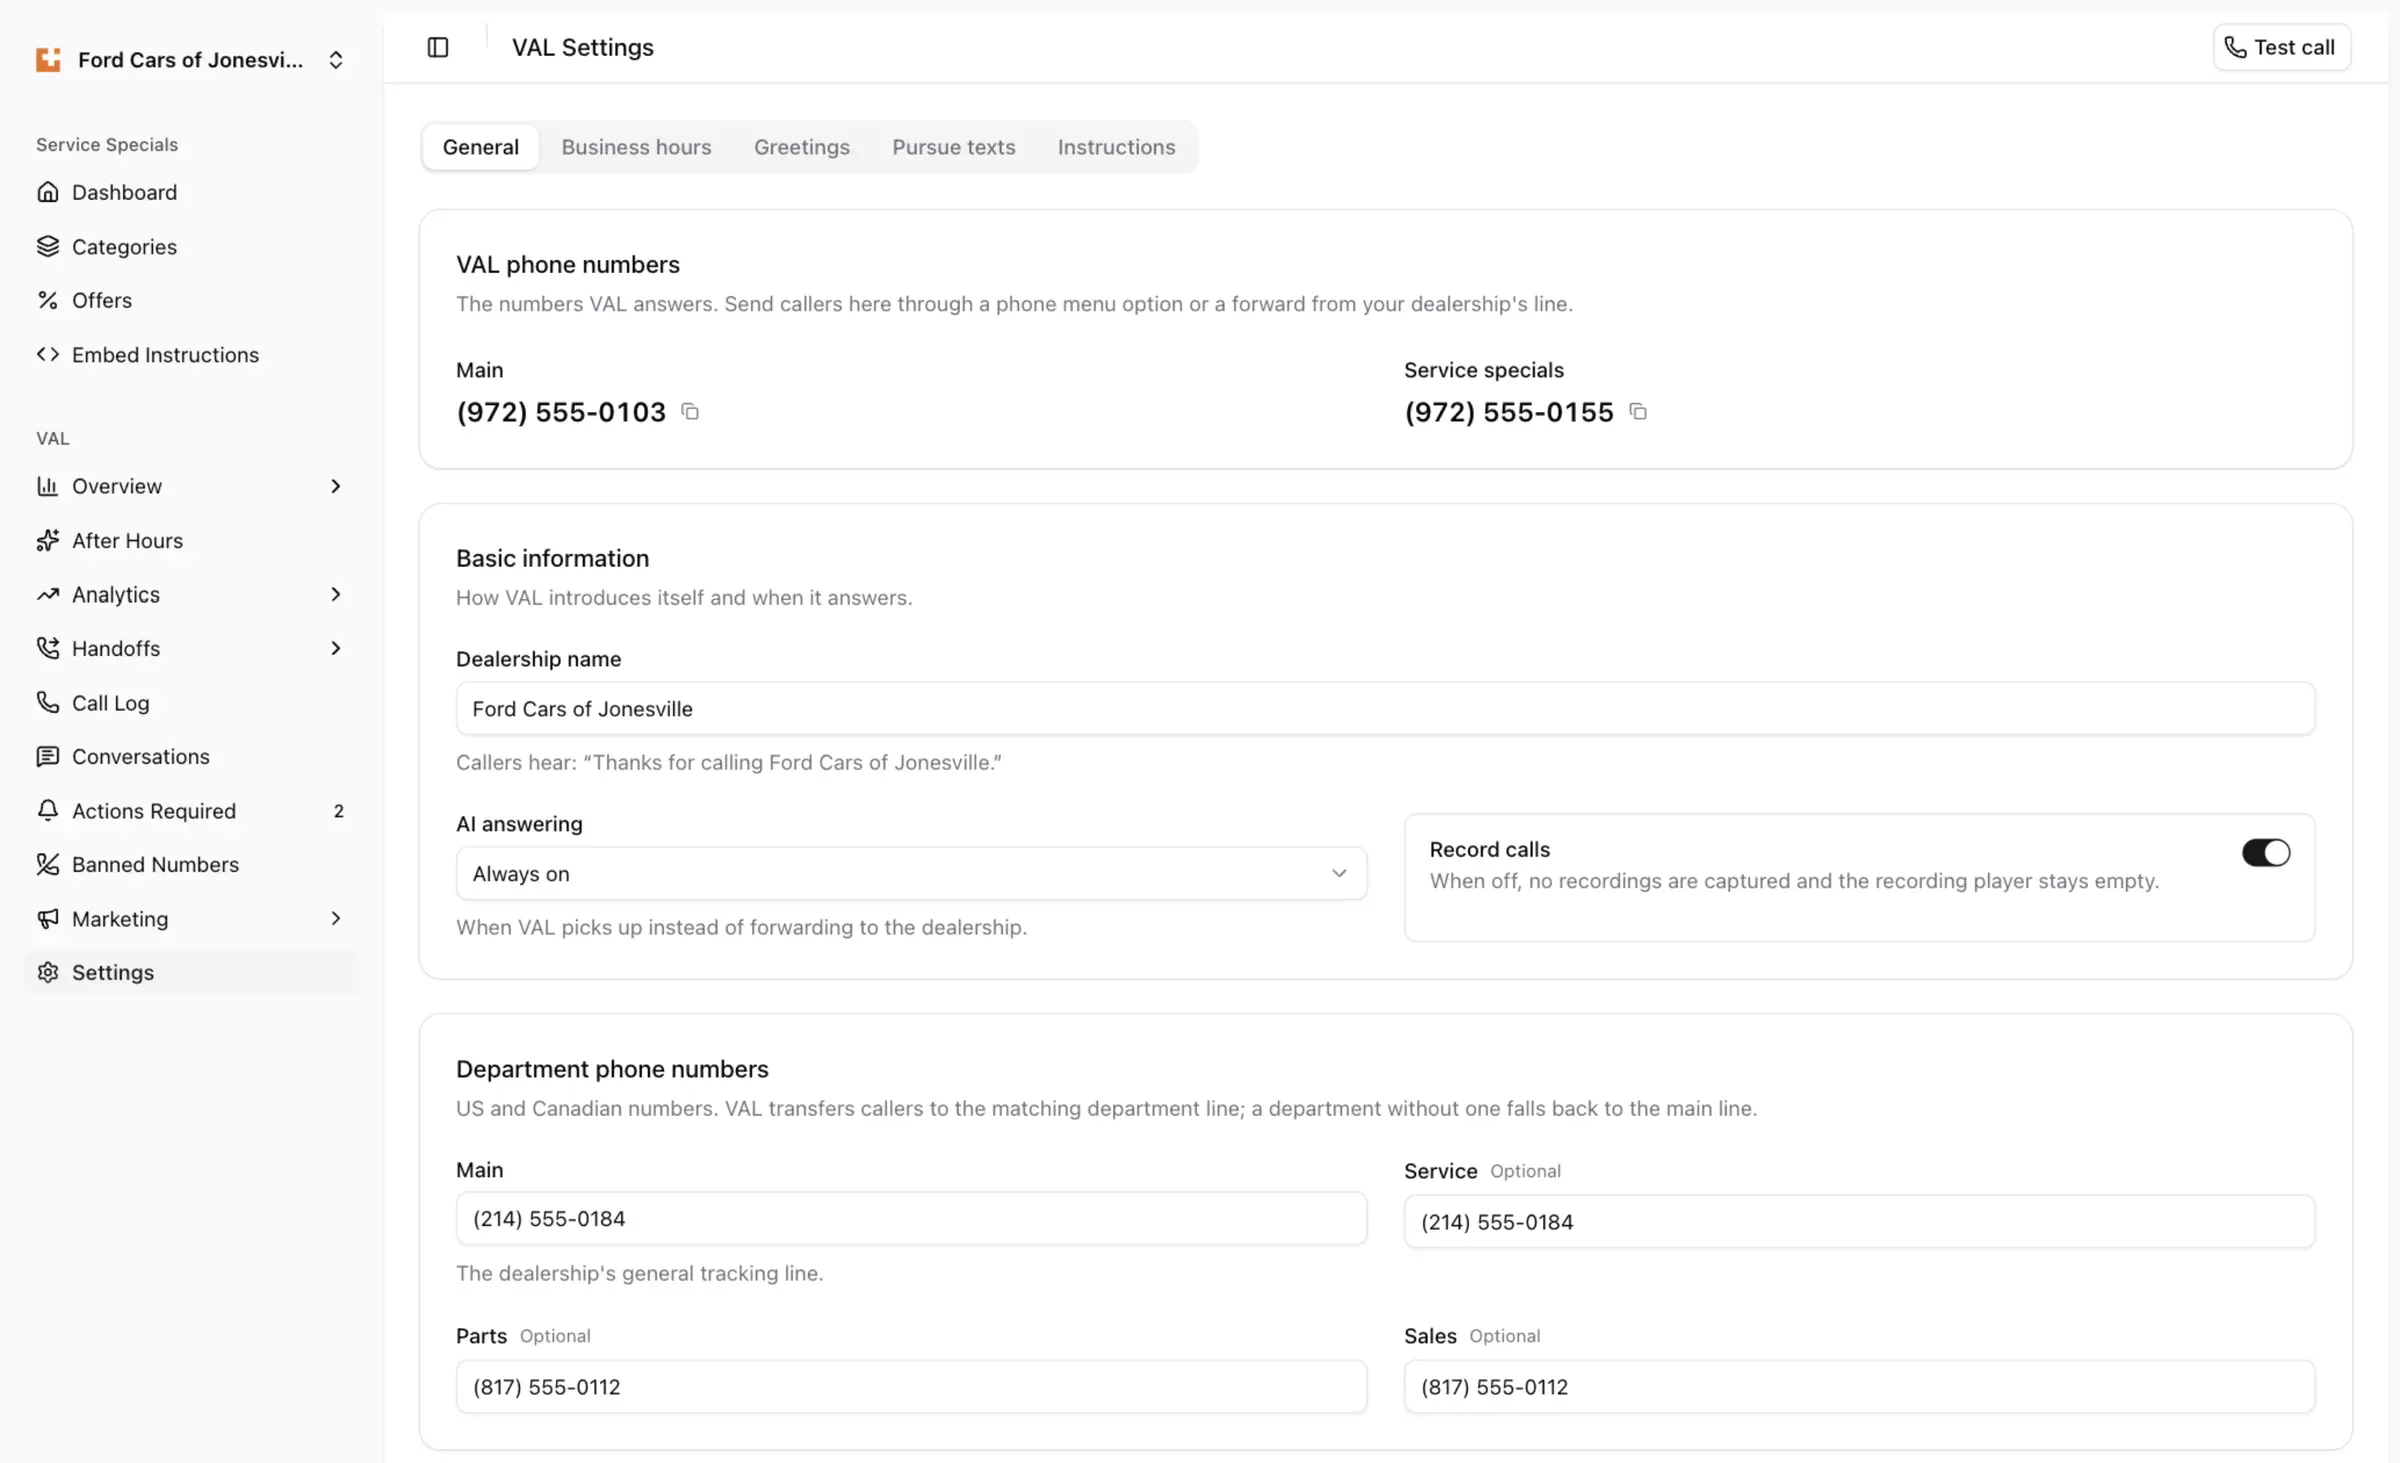This screenshot has width=2400, height=1463.
Task: Expand the Marketing submenu chevron
Action: [x=336, y=918]
